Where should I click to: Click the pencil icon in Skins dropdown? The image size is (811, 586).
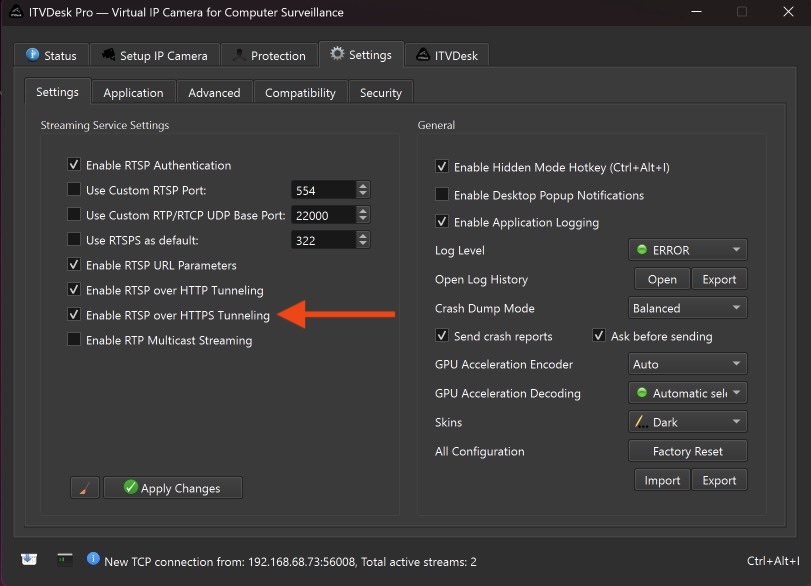tap(641, 421)
